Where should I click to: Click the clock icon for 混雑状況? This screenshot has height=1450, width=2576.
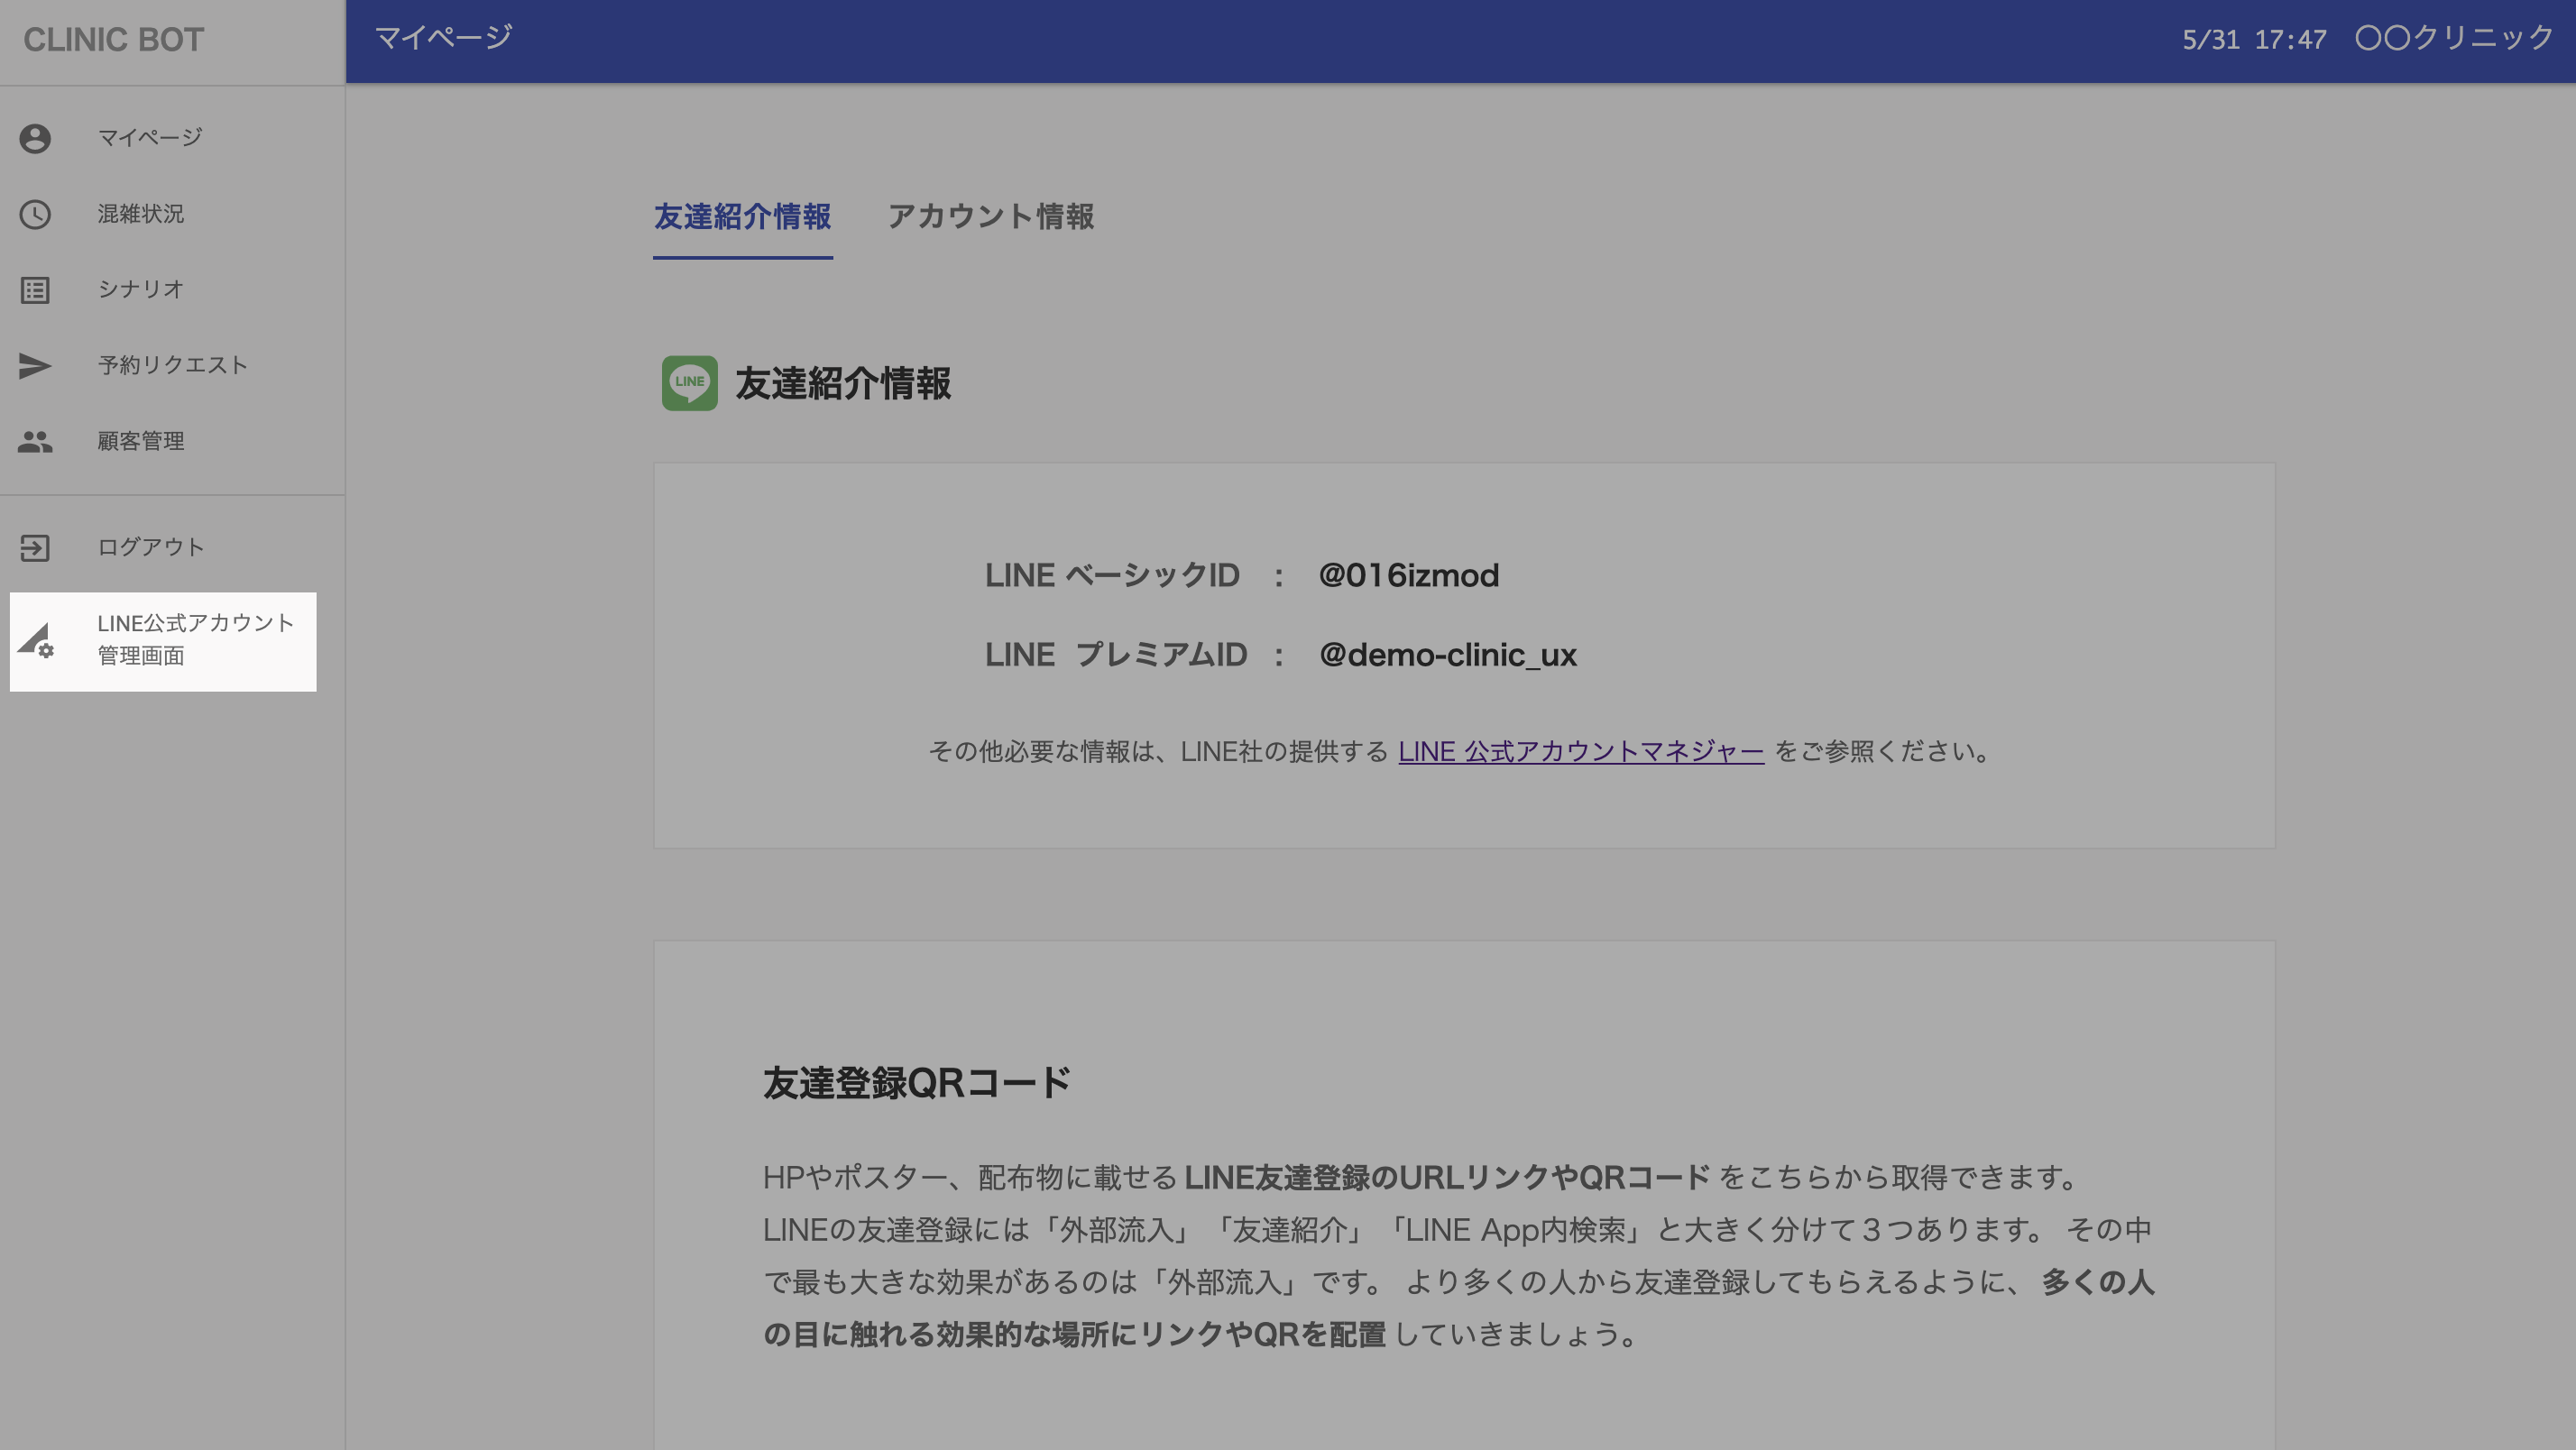(35, 214)
